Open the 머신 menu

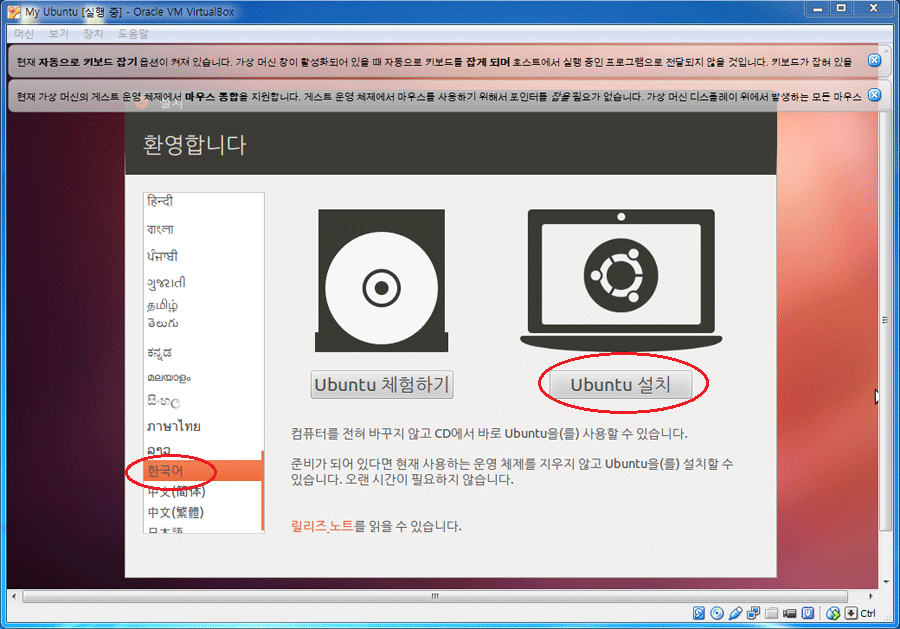tap(24, 34)
